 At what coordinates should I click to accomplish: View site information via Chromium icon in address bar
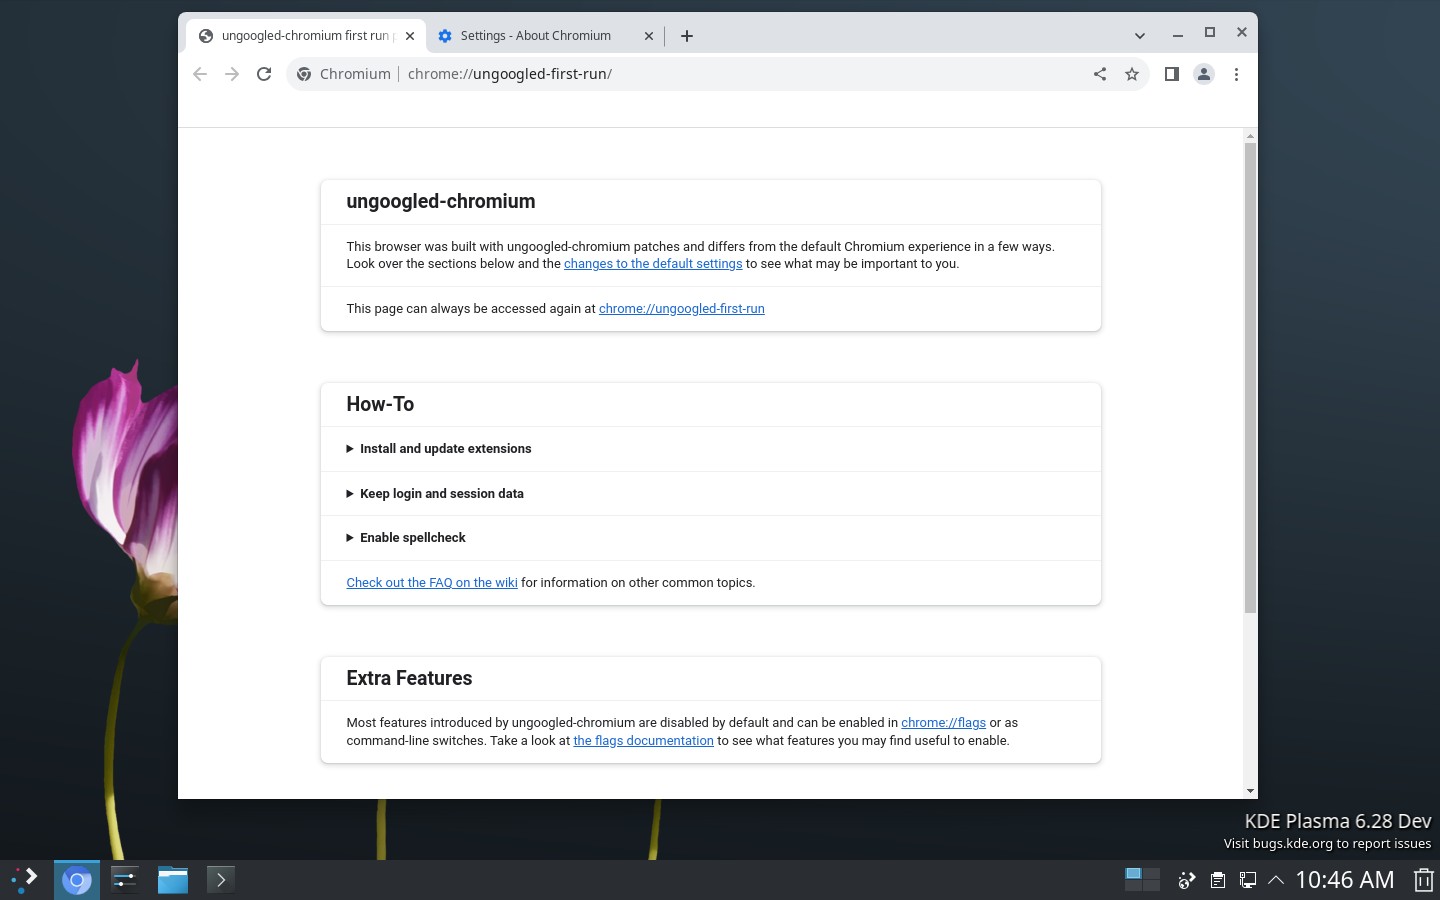(345, 74)
